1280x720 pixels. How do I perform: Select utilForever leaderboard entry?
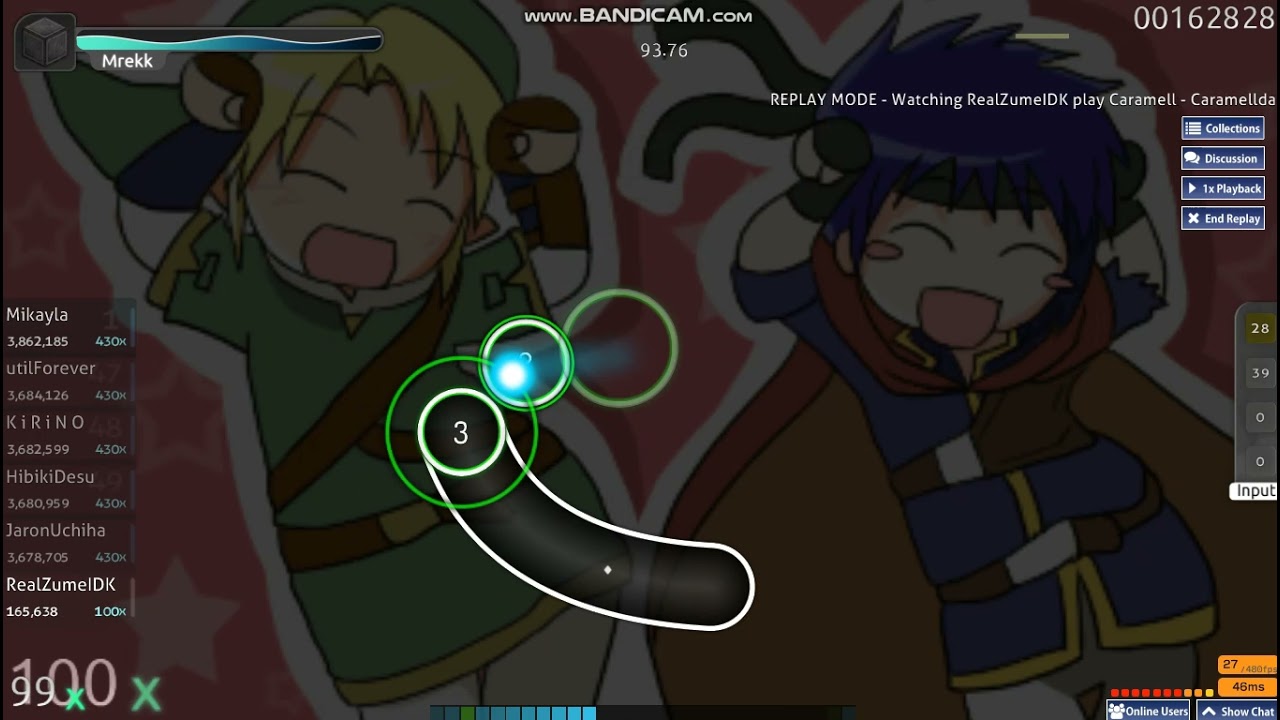coord(67,381)
